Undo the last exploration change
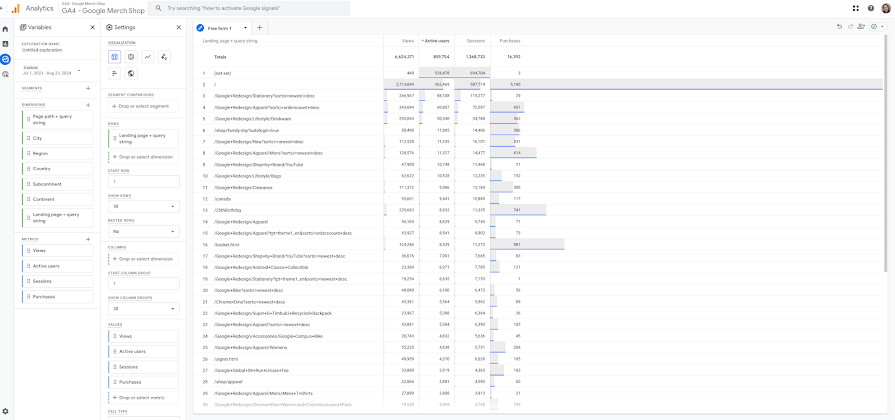Screen dimensions: 895x420 tap(839, 27)
